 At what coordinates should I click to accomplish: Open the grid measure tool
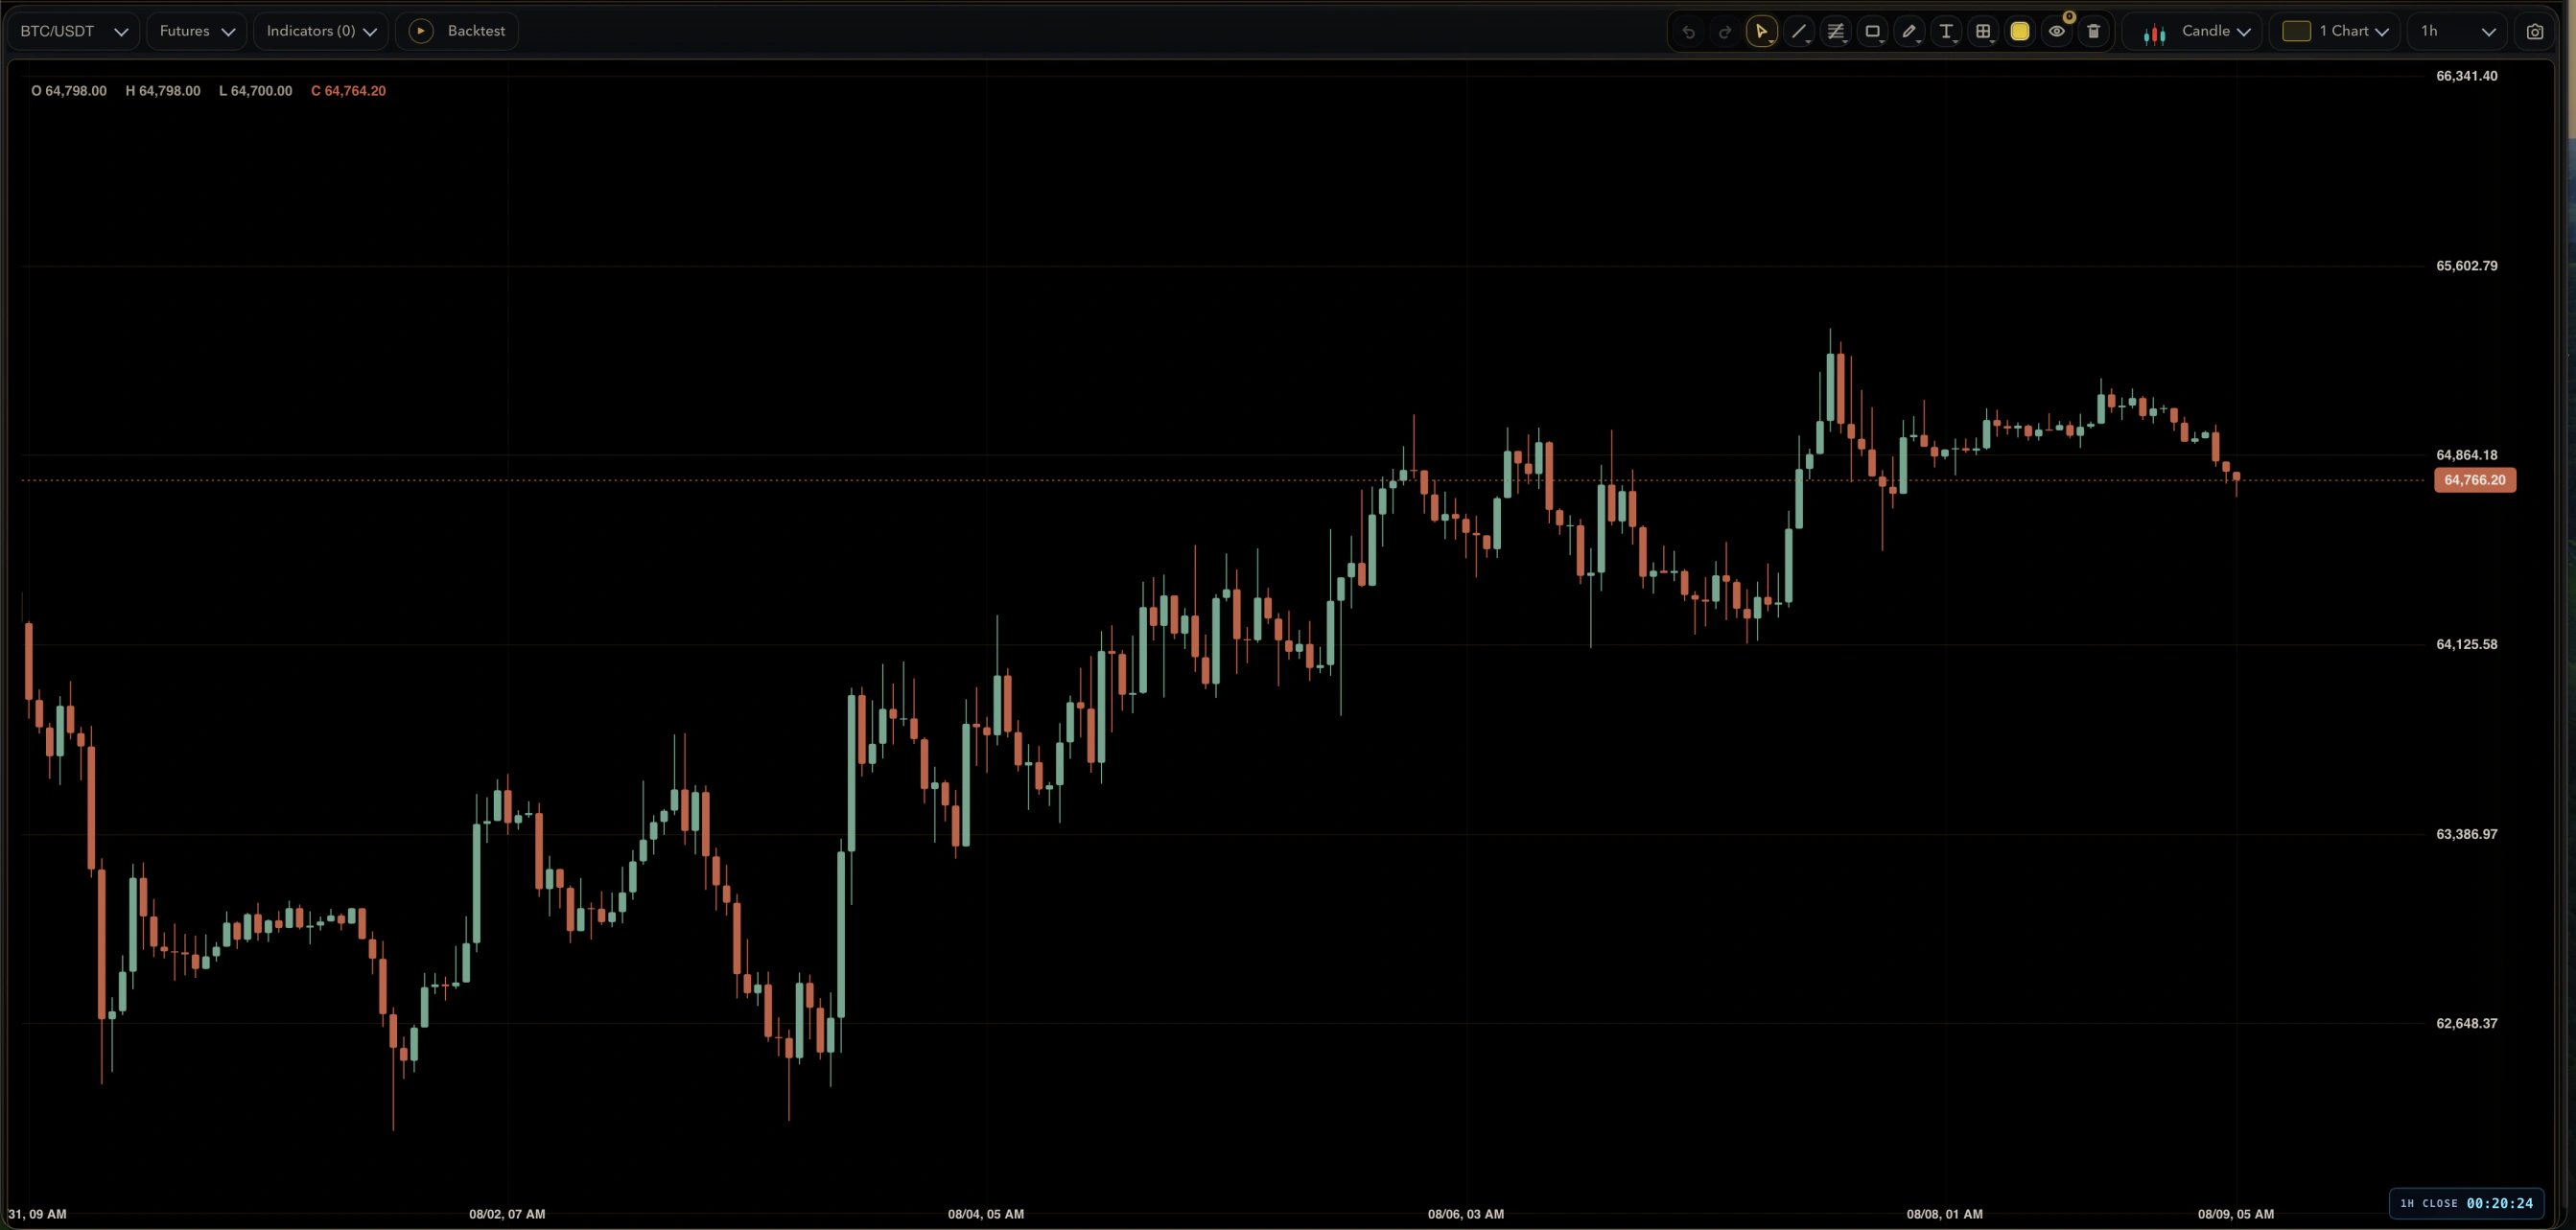[1983, 31]
